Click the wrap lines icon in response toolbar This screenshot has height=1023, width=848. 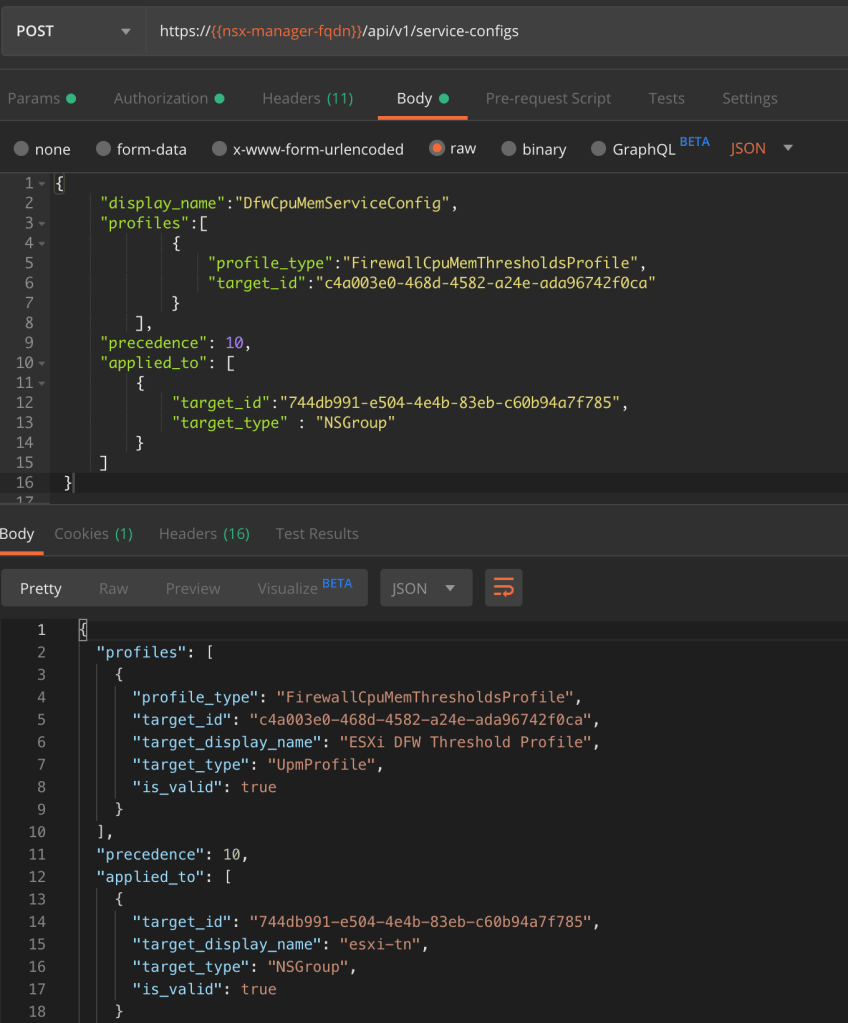(x=504, y=588)
